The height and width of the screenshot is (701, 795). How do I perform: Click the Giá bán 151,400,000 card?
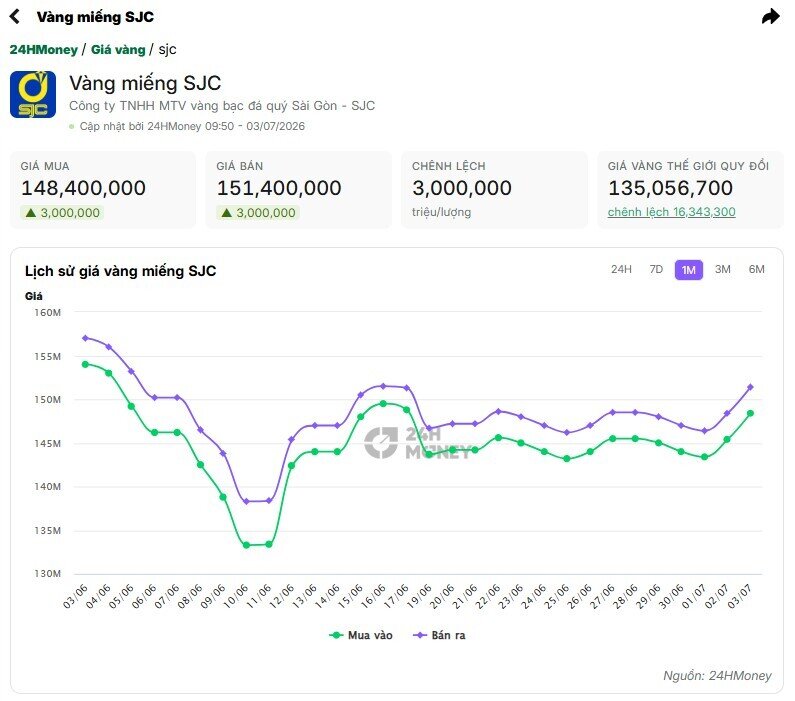pos(299,190)
